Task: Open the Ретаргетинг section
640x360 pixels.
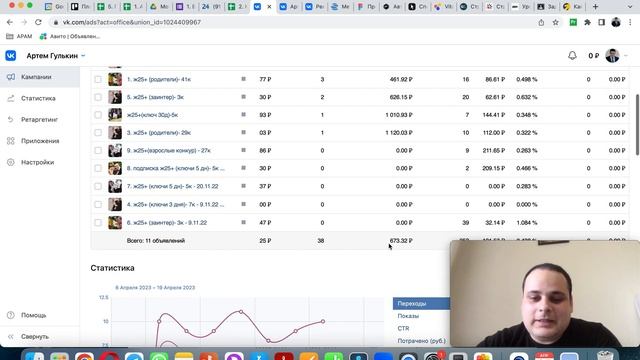Action: 40,119
